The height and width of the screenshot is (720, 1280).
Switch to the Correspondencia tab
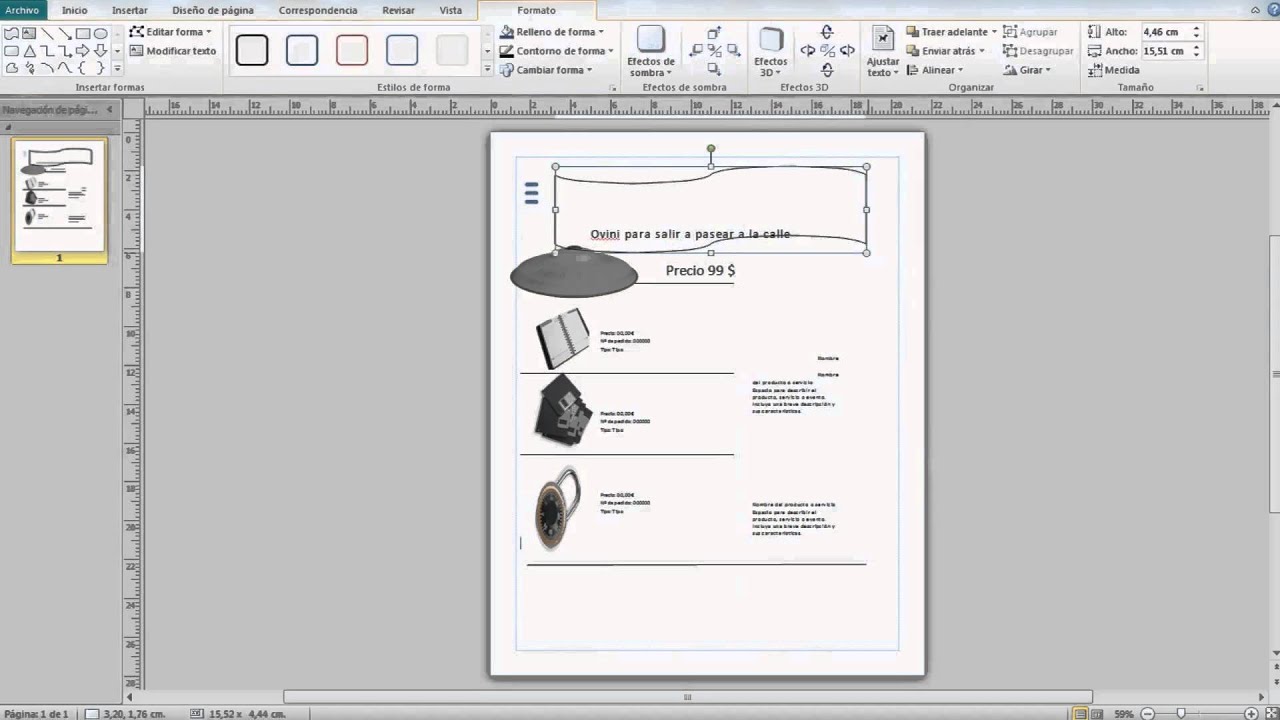tap(318, 10)
